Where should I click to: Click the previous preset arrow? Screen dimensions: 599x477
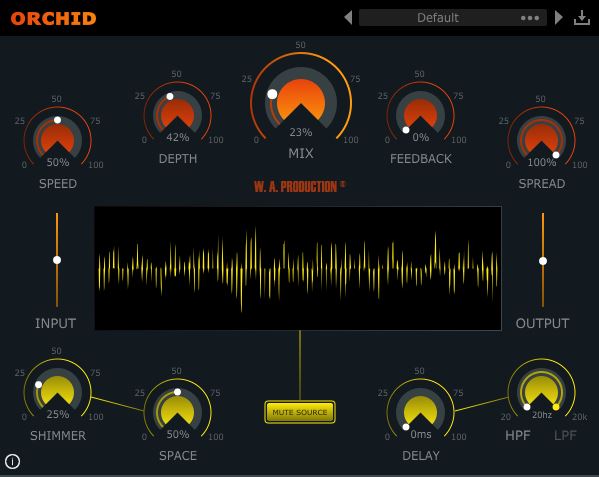coord(348,18)
